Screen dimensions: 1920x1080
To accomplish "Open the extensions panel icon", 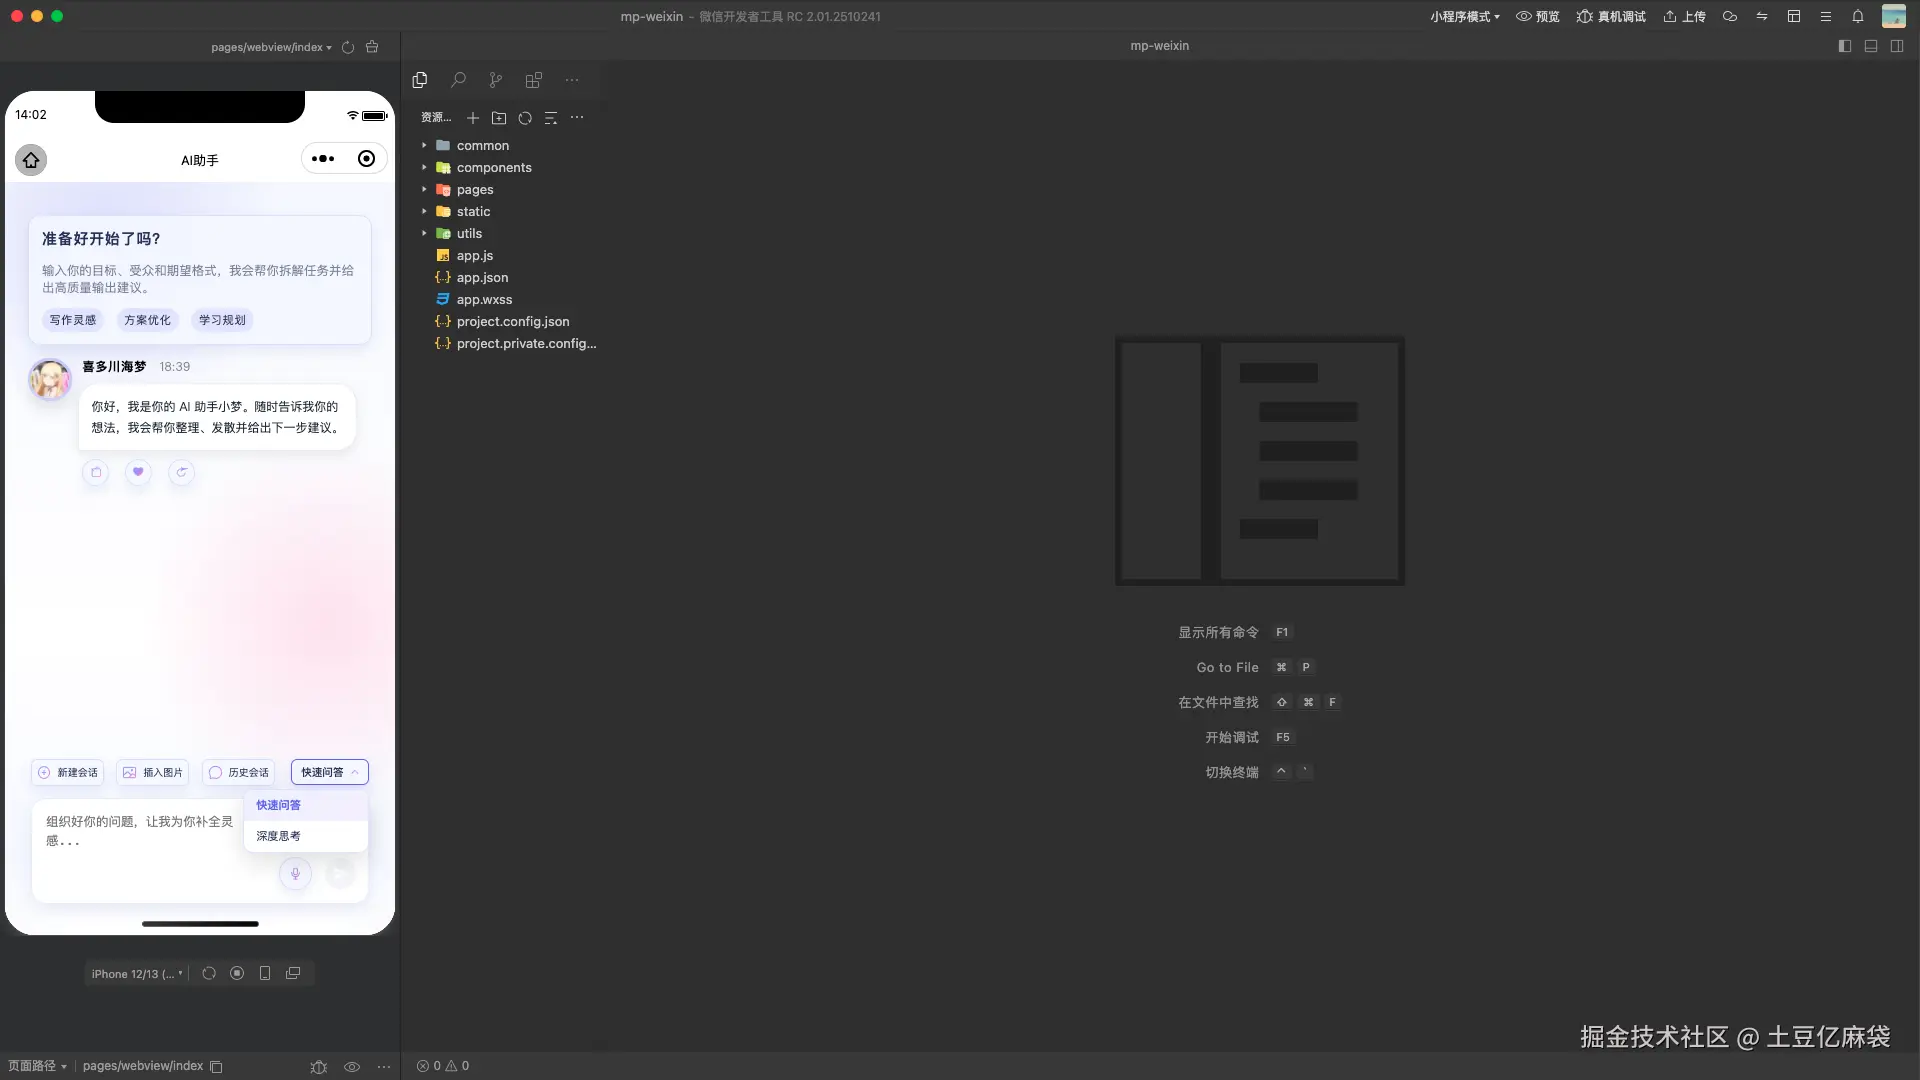I will [x=533, y=80].
